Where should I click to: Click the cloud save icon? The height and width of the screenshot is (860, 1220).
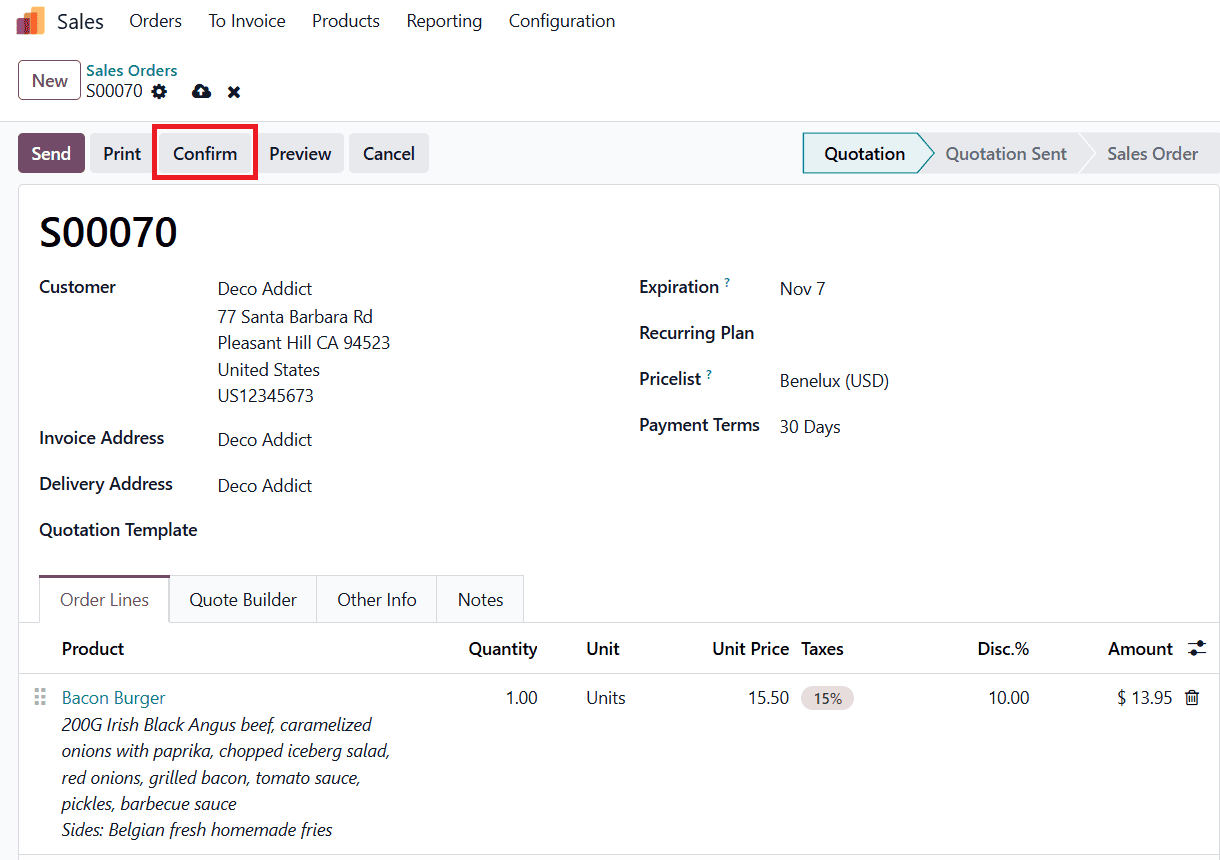pyautogui.click(x=201, y=92)
